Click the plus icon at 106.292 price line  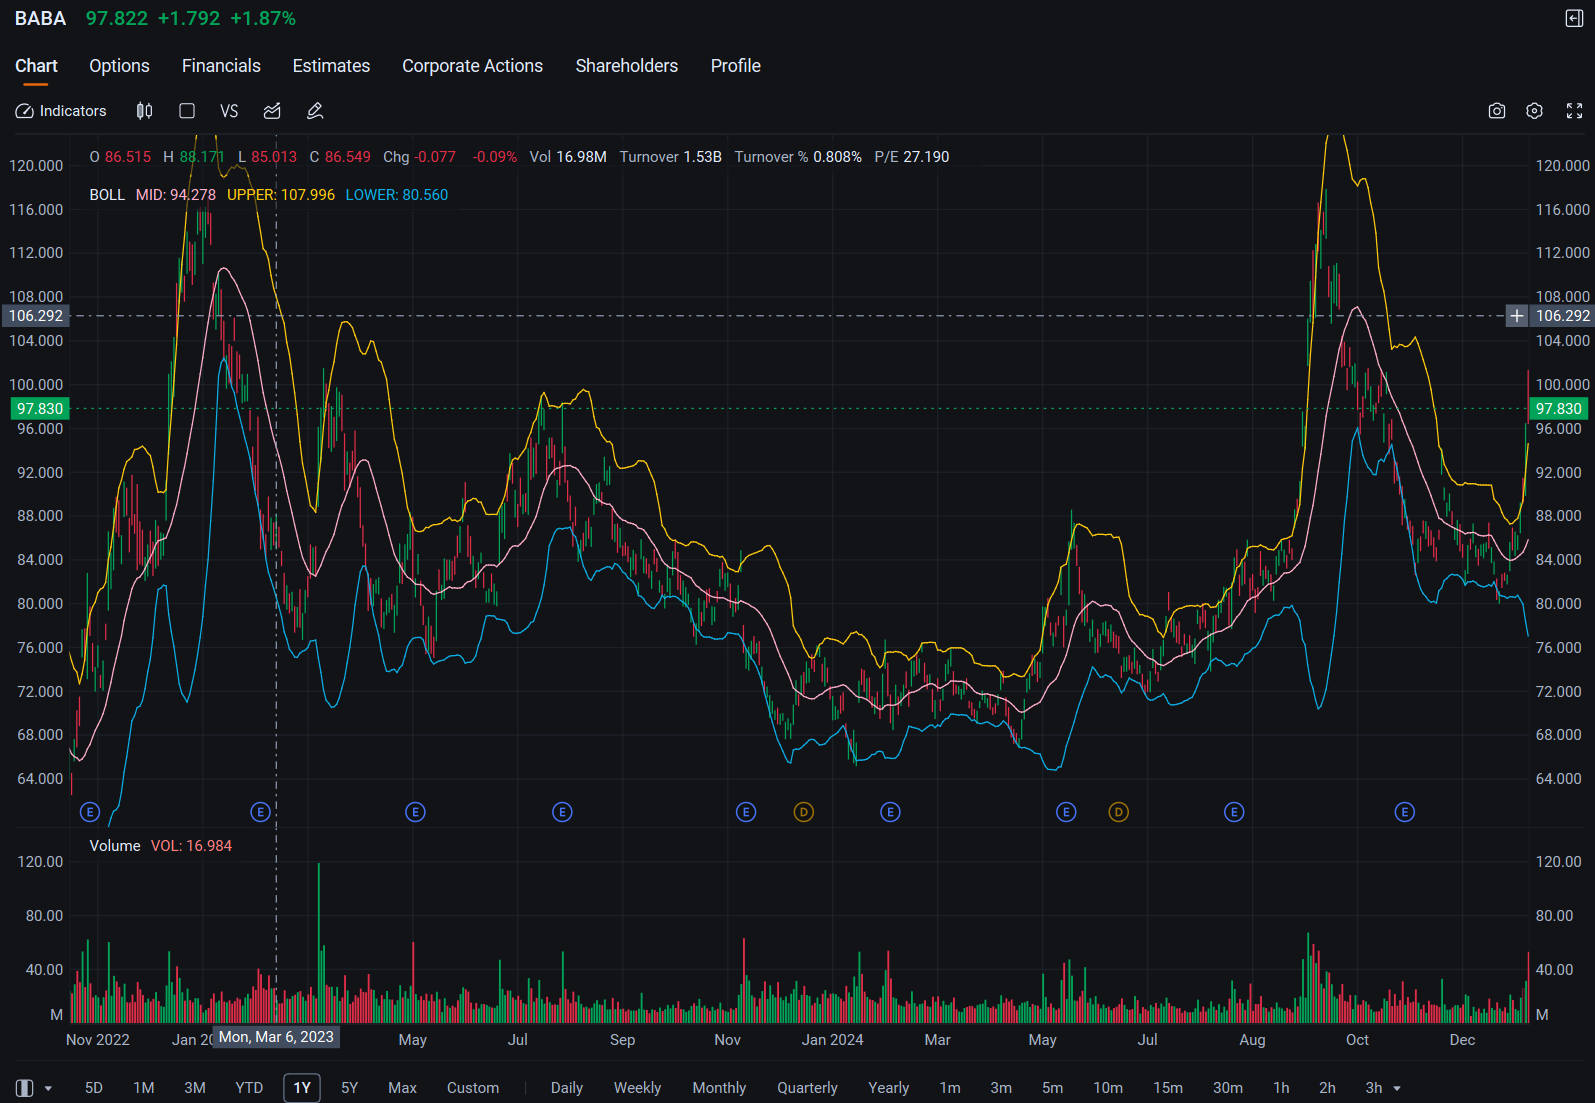(1517, 316)
